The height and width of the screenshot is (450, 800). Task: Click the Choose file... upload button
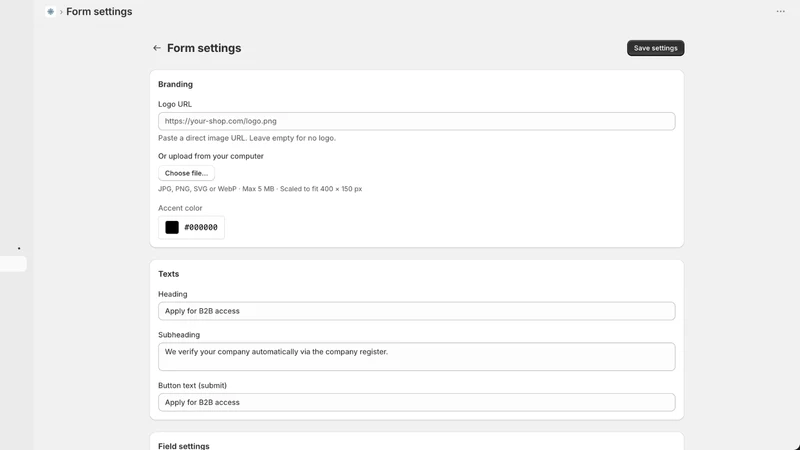tap(186, 173)
